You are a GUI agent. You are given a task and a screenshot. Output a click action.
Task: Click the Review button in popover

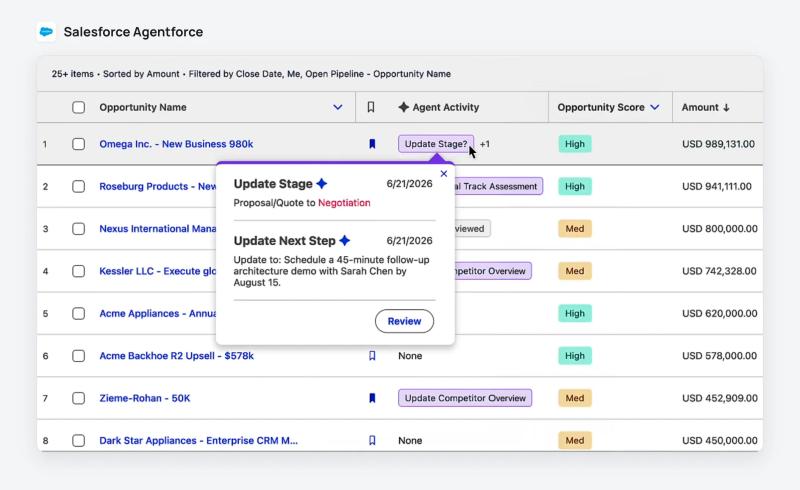(405, 321)
